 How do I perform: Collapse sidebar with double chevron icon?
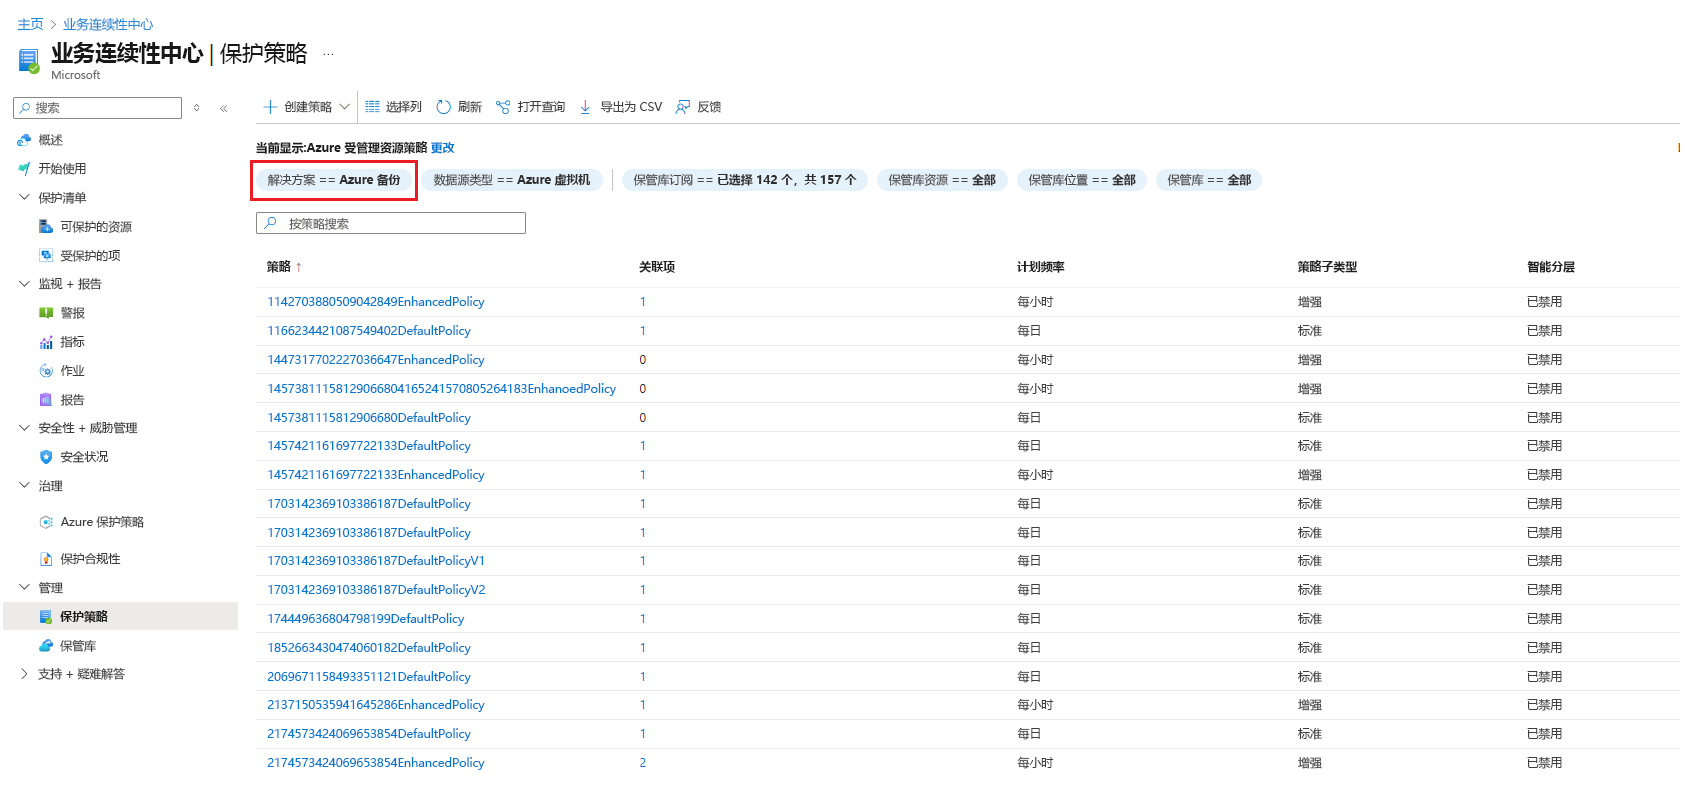(223, 108)
